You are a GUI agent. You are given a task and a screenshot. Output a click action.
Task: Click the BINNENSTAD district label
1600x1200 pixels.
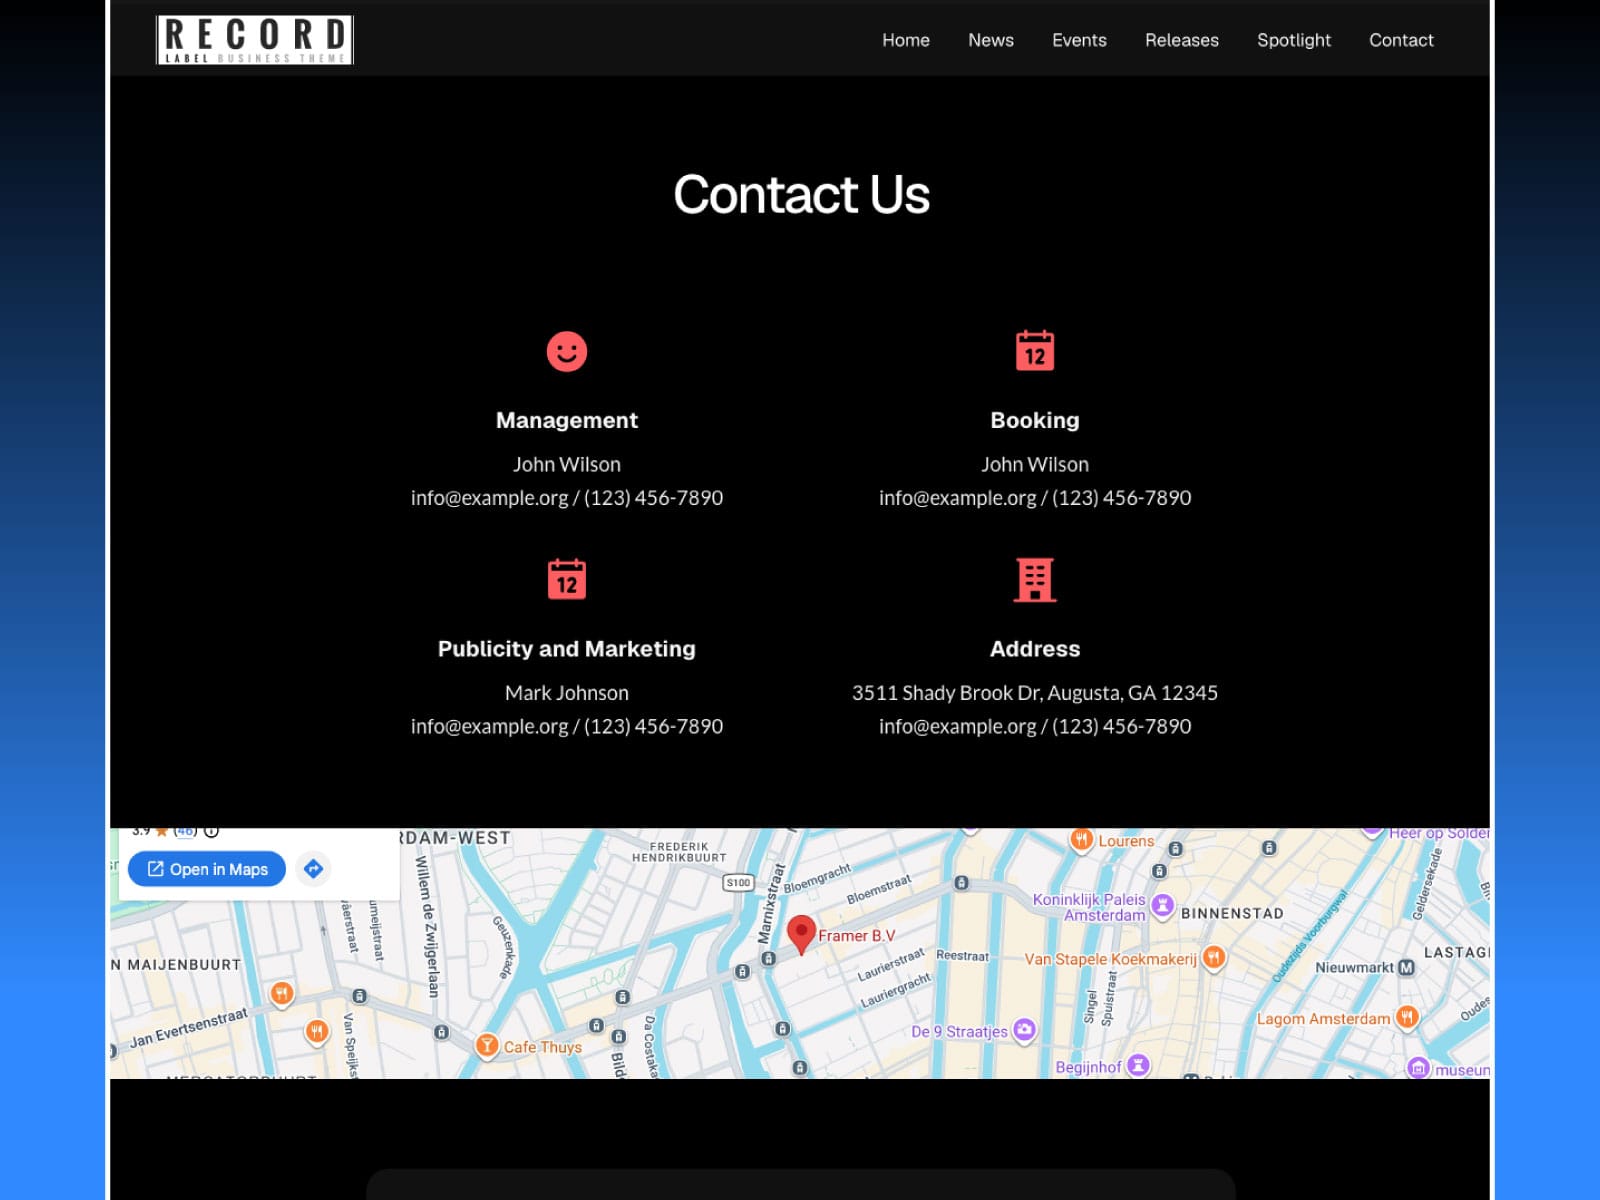(1232, 913)
